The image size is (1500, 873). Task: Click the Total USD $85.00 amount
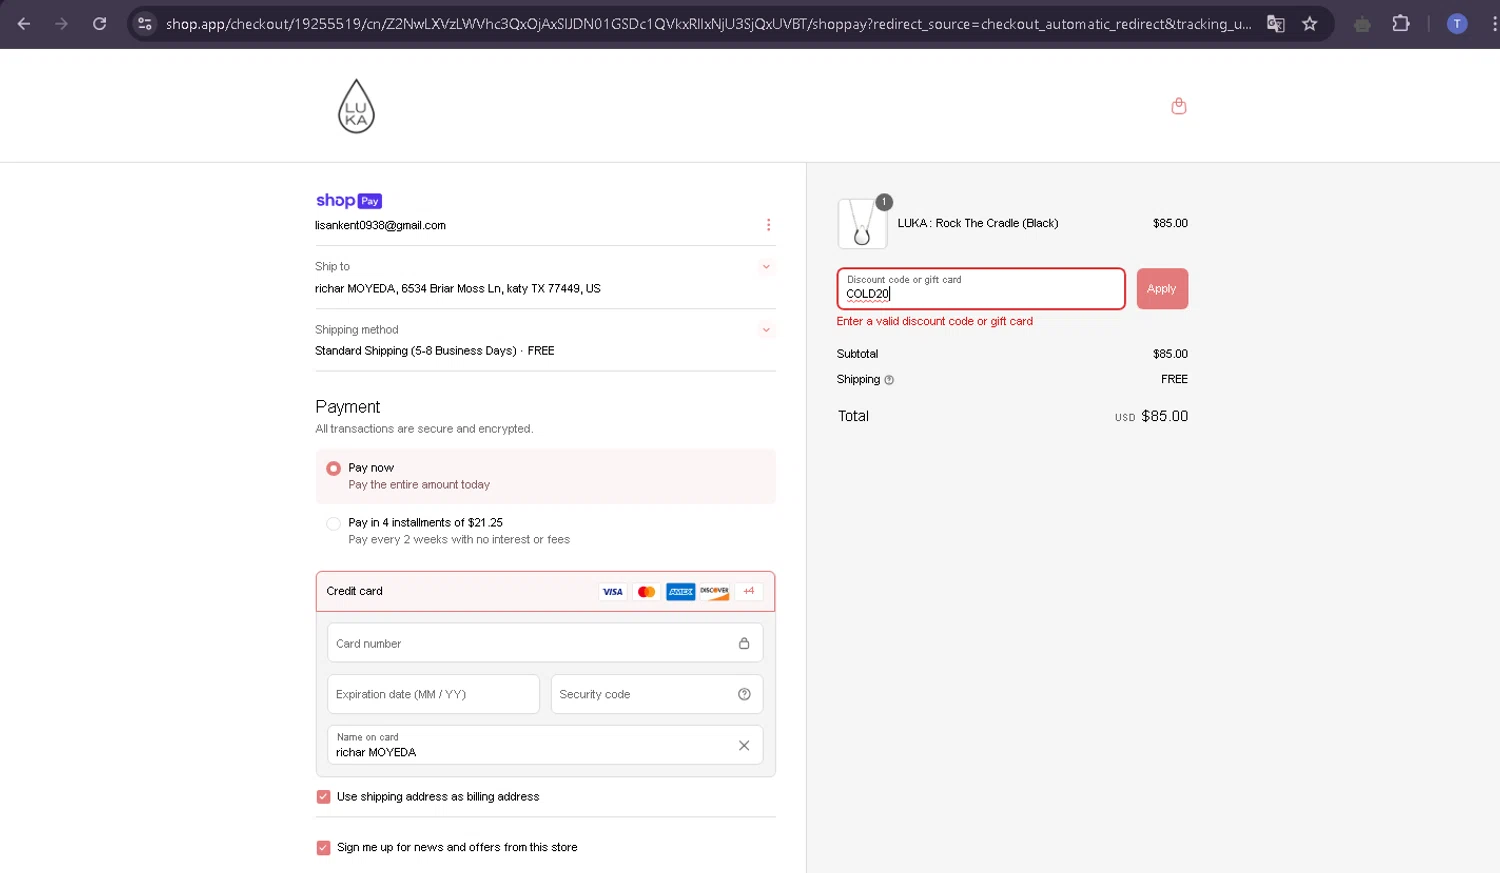(x=1152, y=417)
